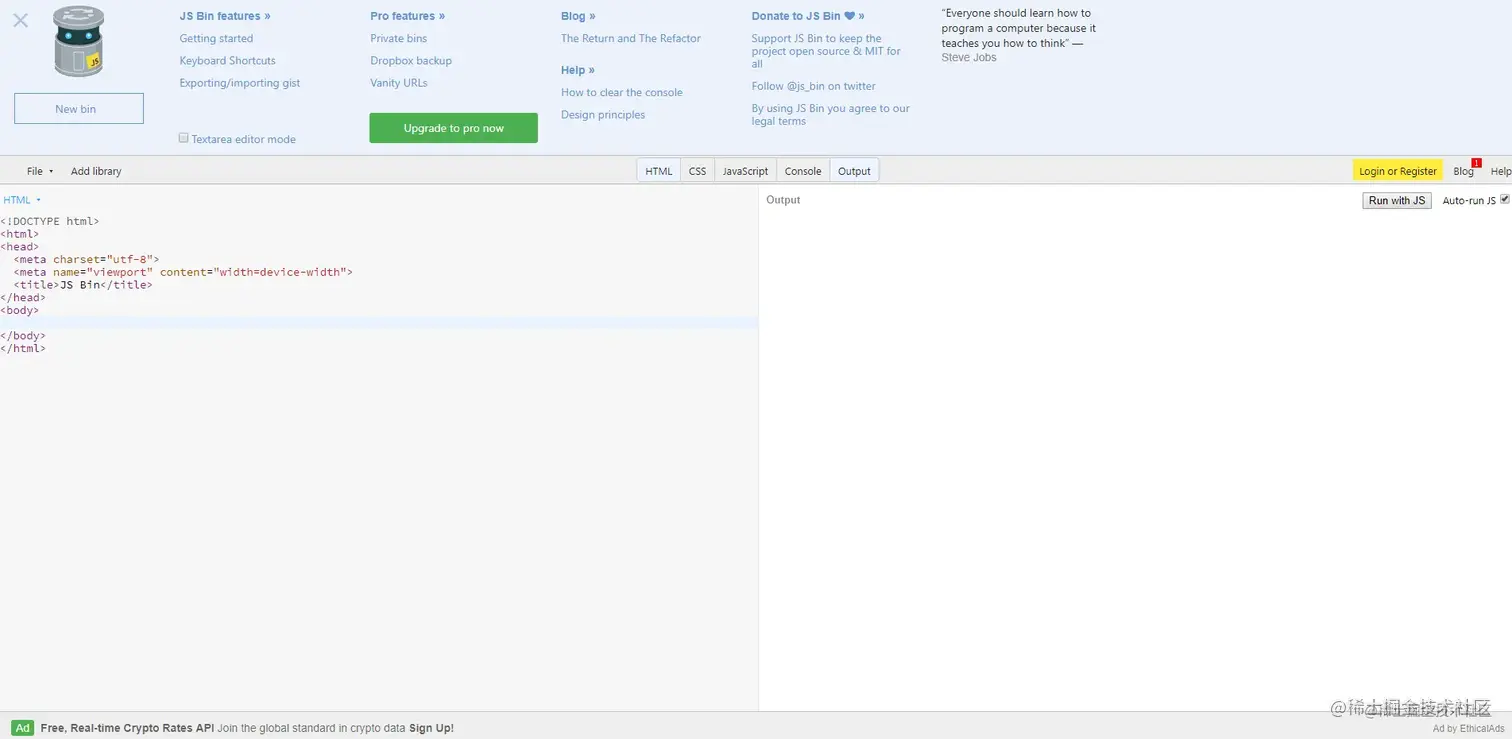This screenshot has height=739, width=1512.
Task: Open the Crypto Rates API ad Sign Up
Action: coord(431,728)
